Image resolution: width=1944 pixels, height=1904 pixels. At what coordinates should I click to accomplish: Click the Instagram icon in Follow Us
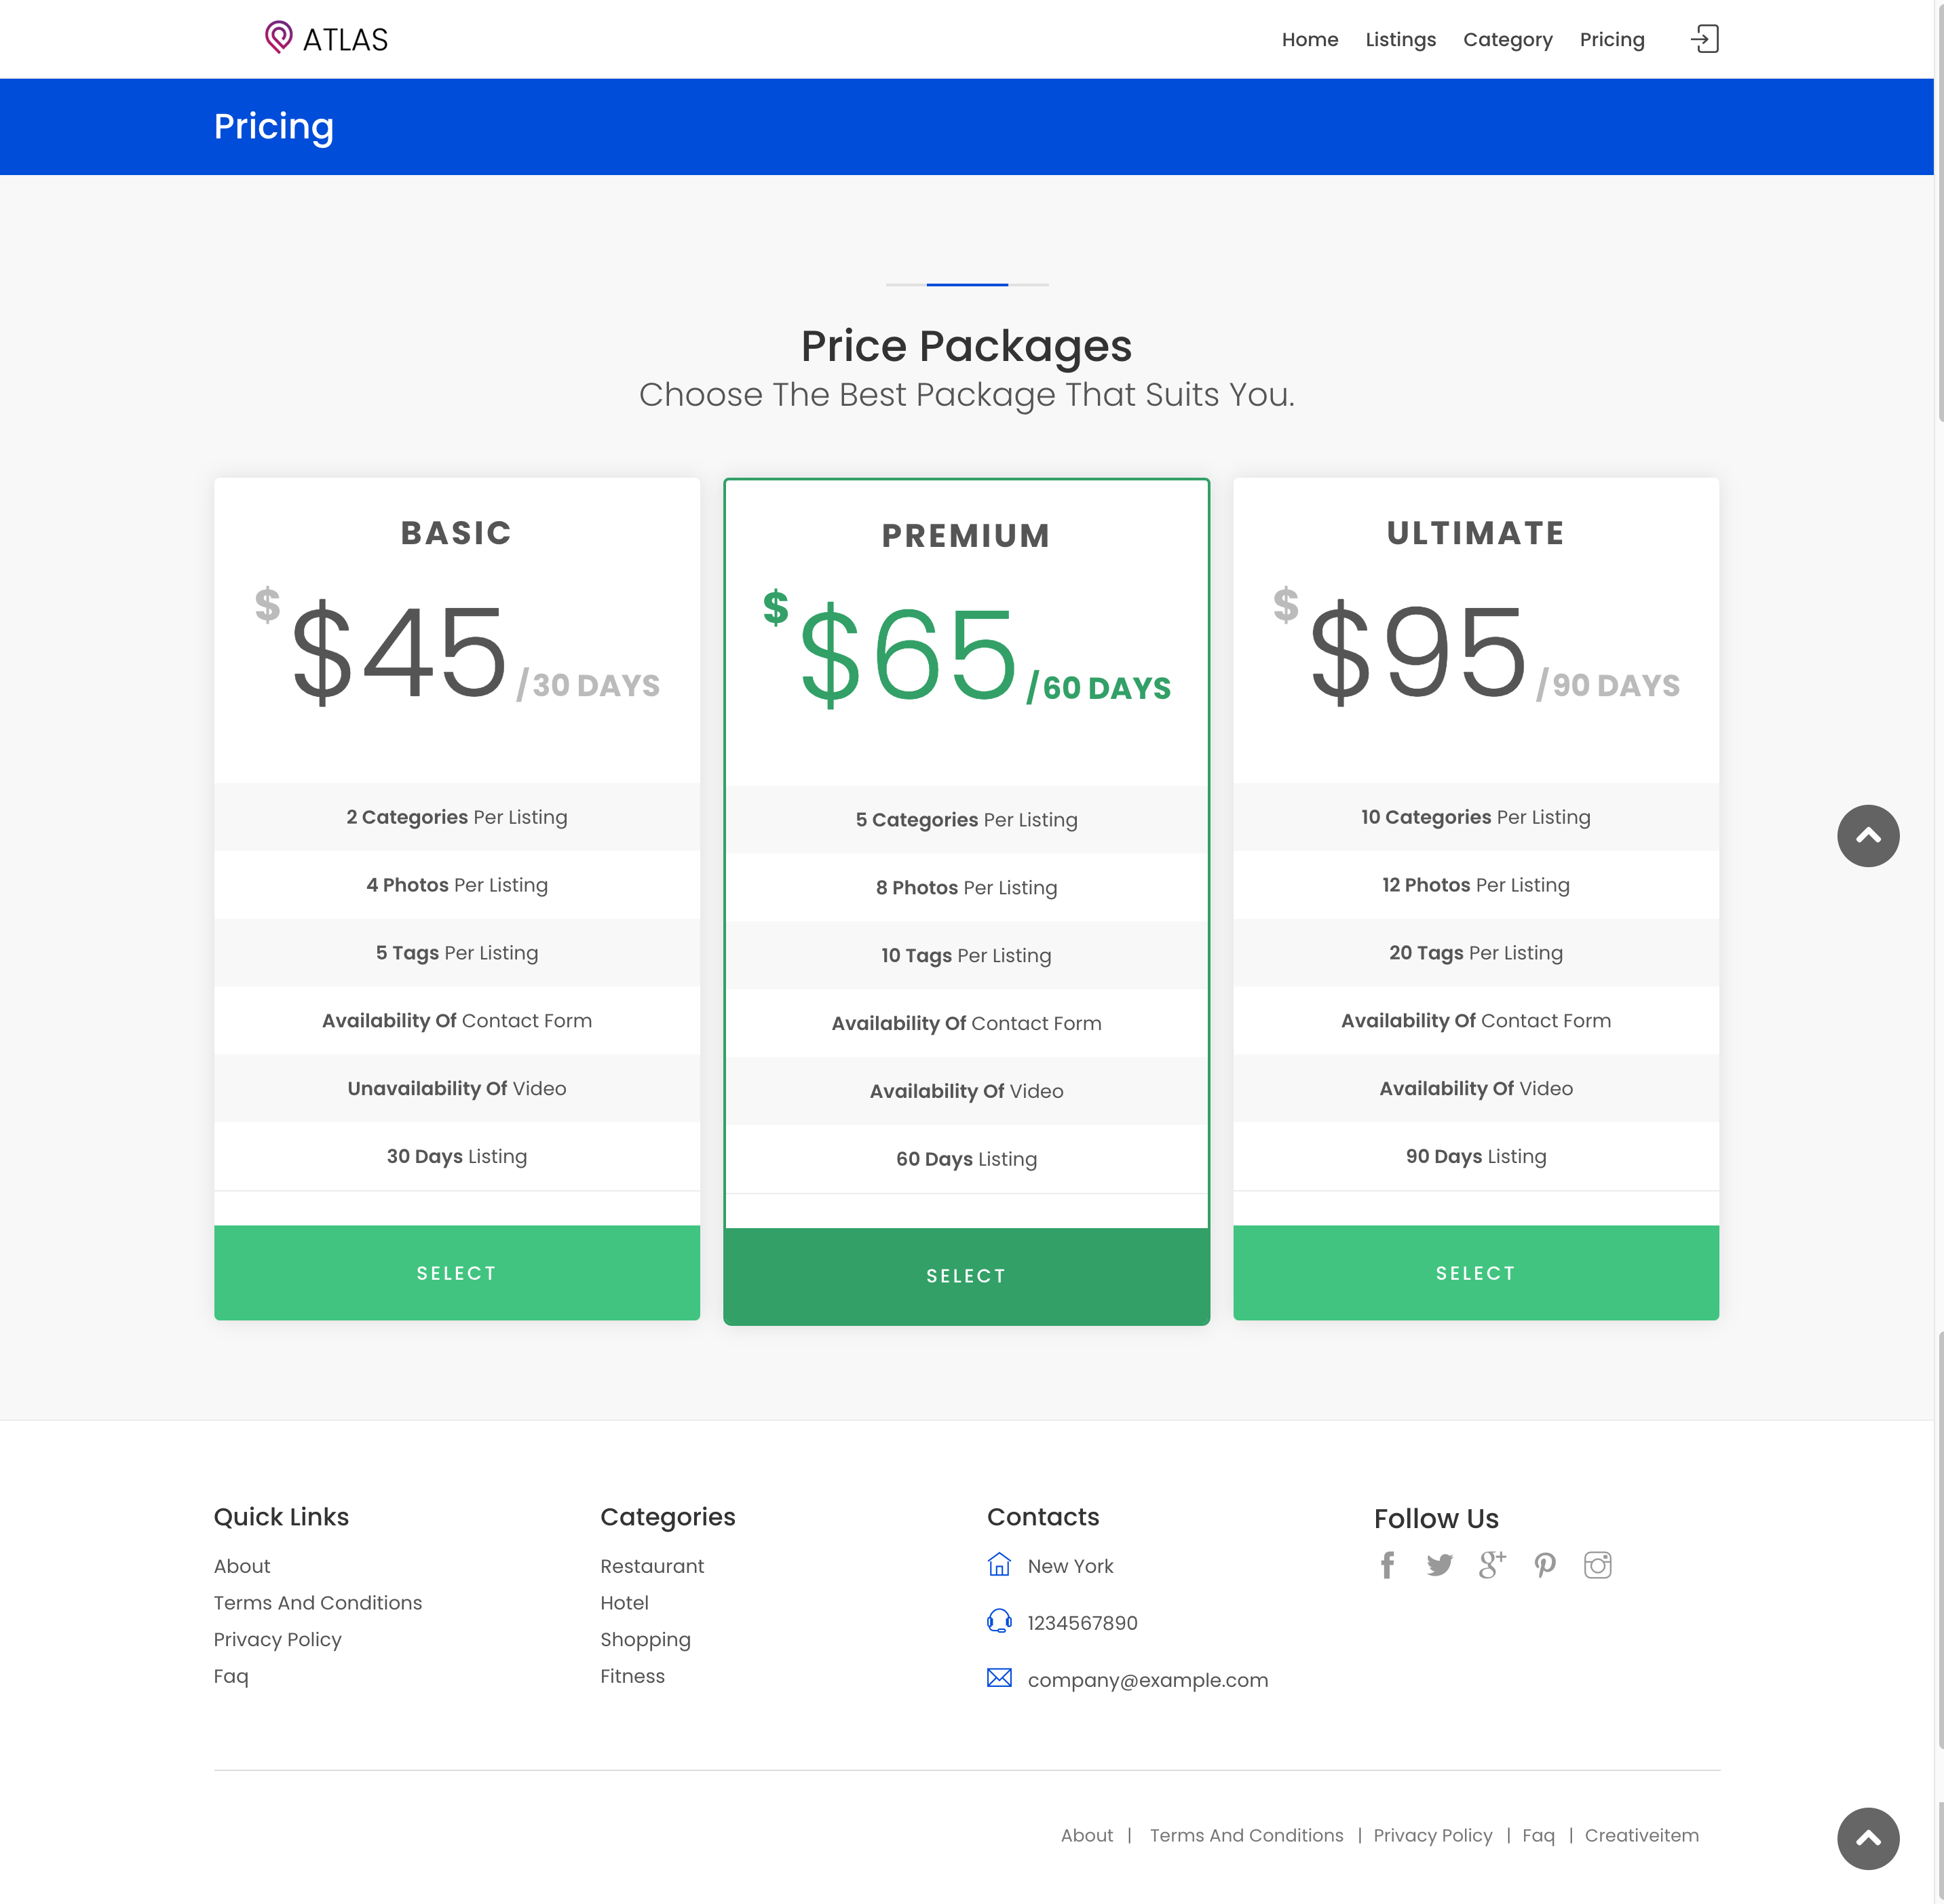click(1599, 1564)
